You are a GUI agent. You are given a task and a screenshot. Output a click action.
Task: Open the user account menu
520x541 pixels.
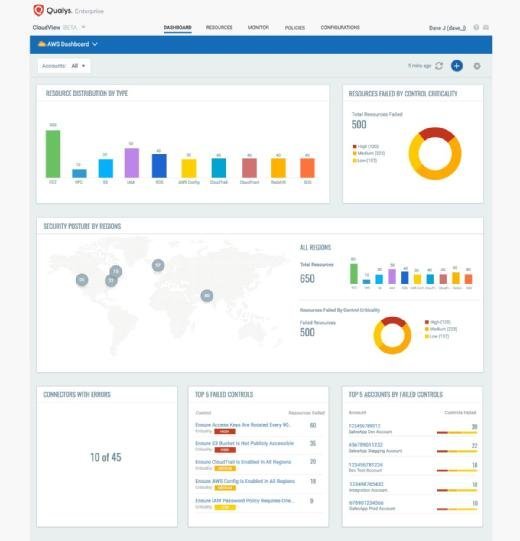pos(447,28)
